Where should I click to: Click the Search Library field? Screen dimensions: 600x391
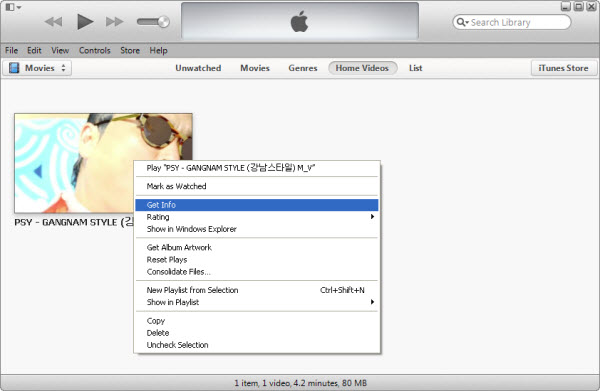tap(512, 22)
